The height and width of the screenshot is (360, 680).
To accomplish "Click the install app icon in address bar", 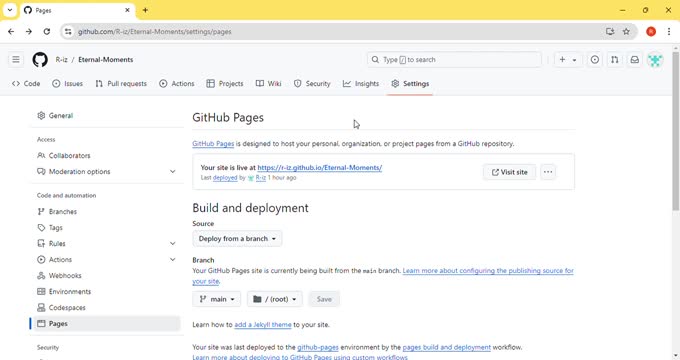I will point(610,32).
